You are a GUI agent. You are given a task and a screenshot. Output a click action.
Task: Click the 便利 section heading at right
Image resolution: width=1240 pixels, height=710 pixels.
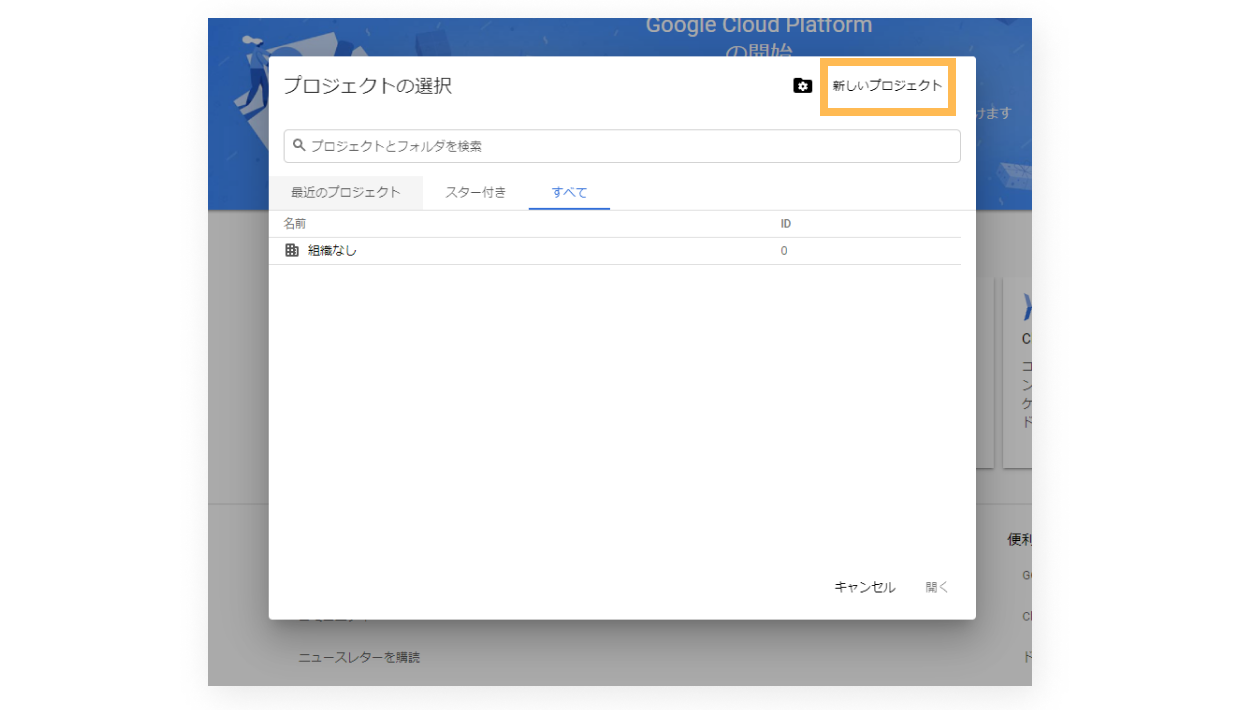point(1019,540)
